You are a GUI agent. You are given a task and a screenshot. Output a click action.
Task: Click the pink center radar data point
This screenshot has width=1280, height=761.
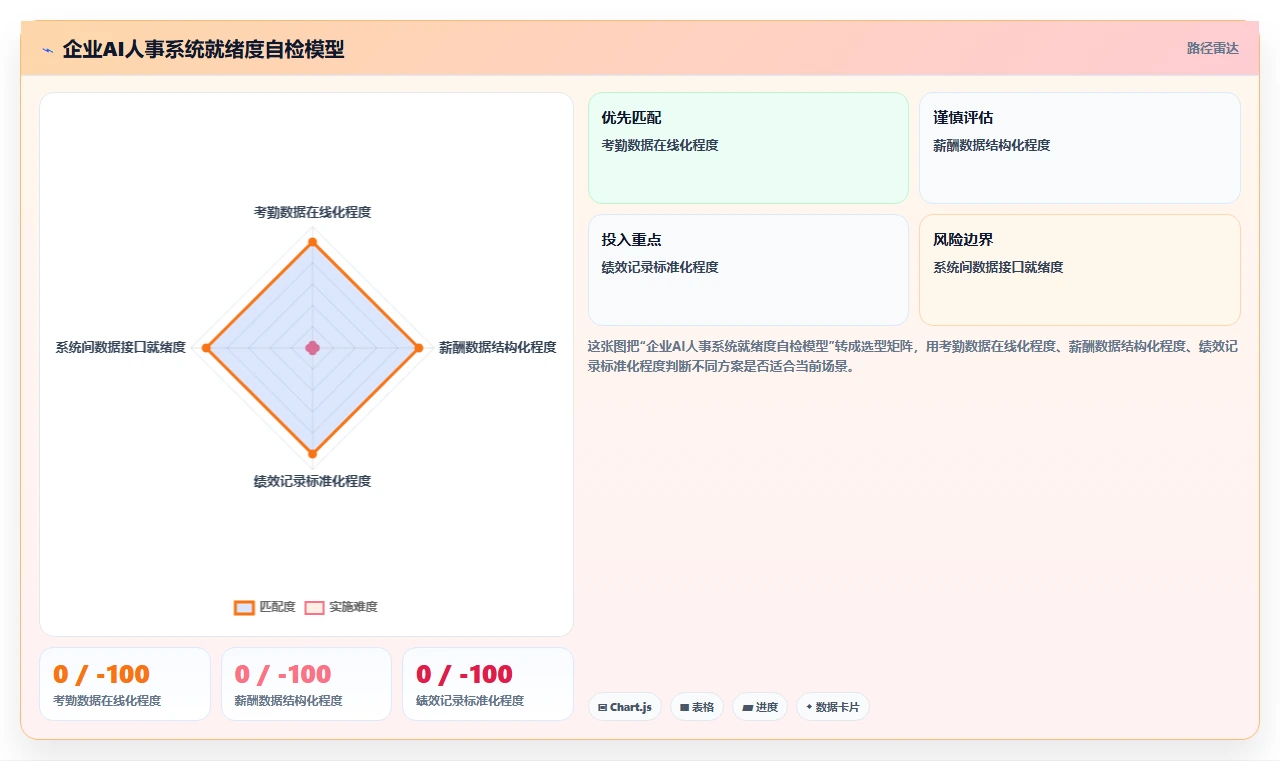312,348
